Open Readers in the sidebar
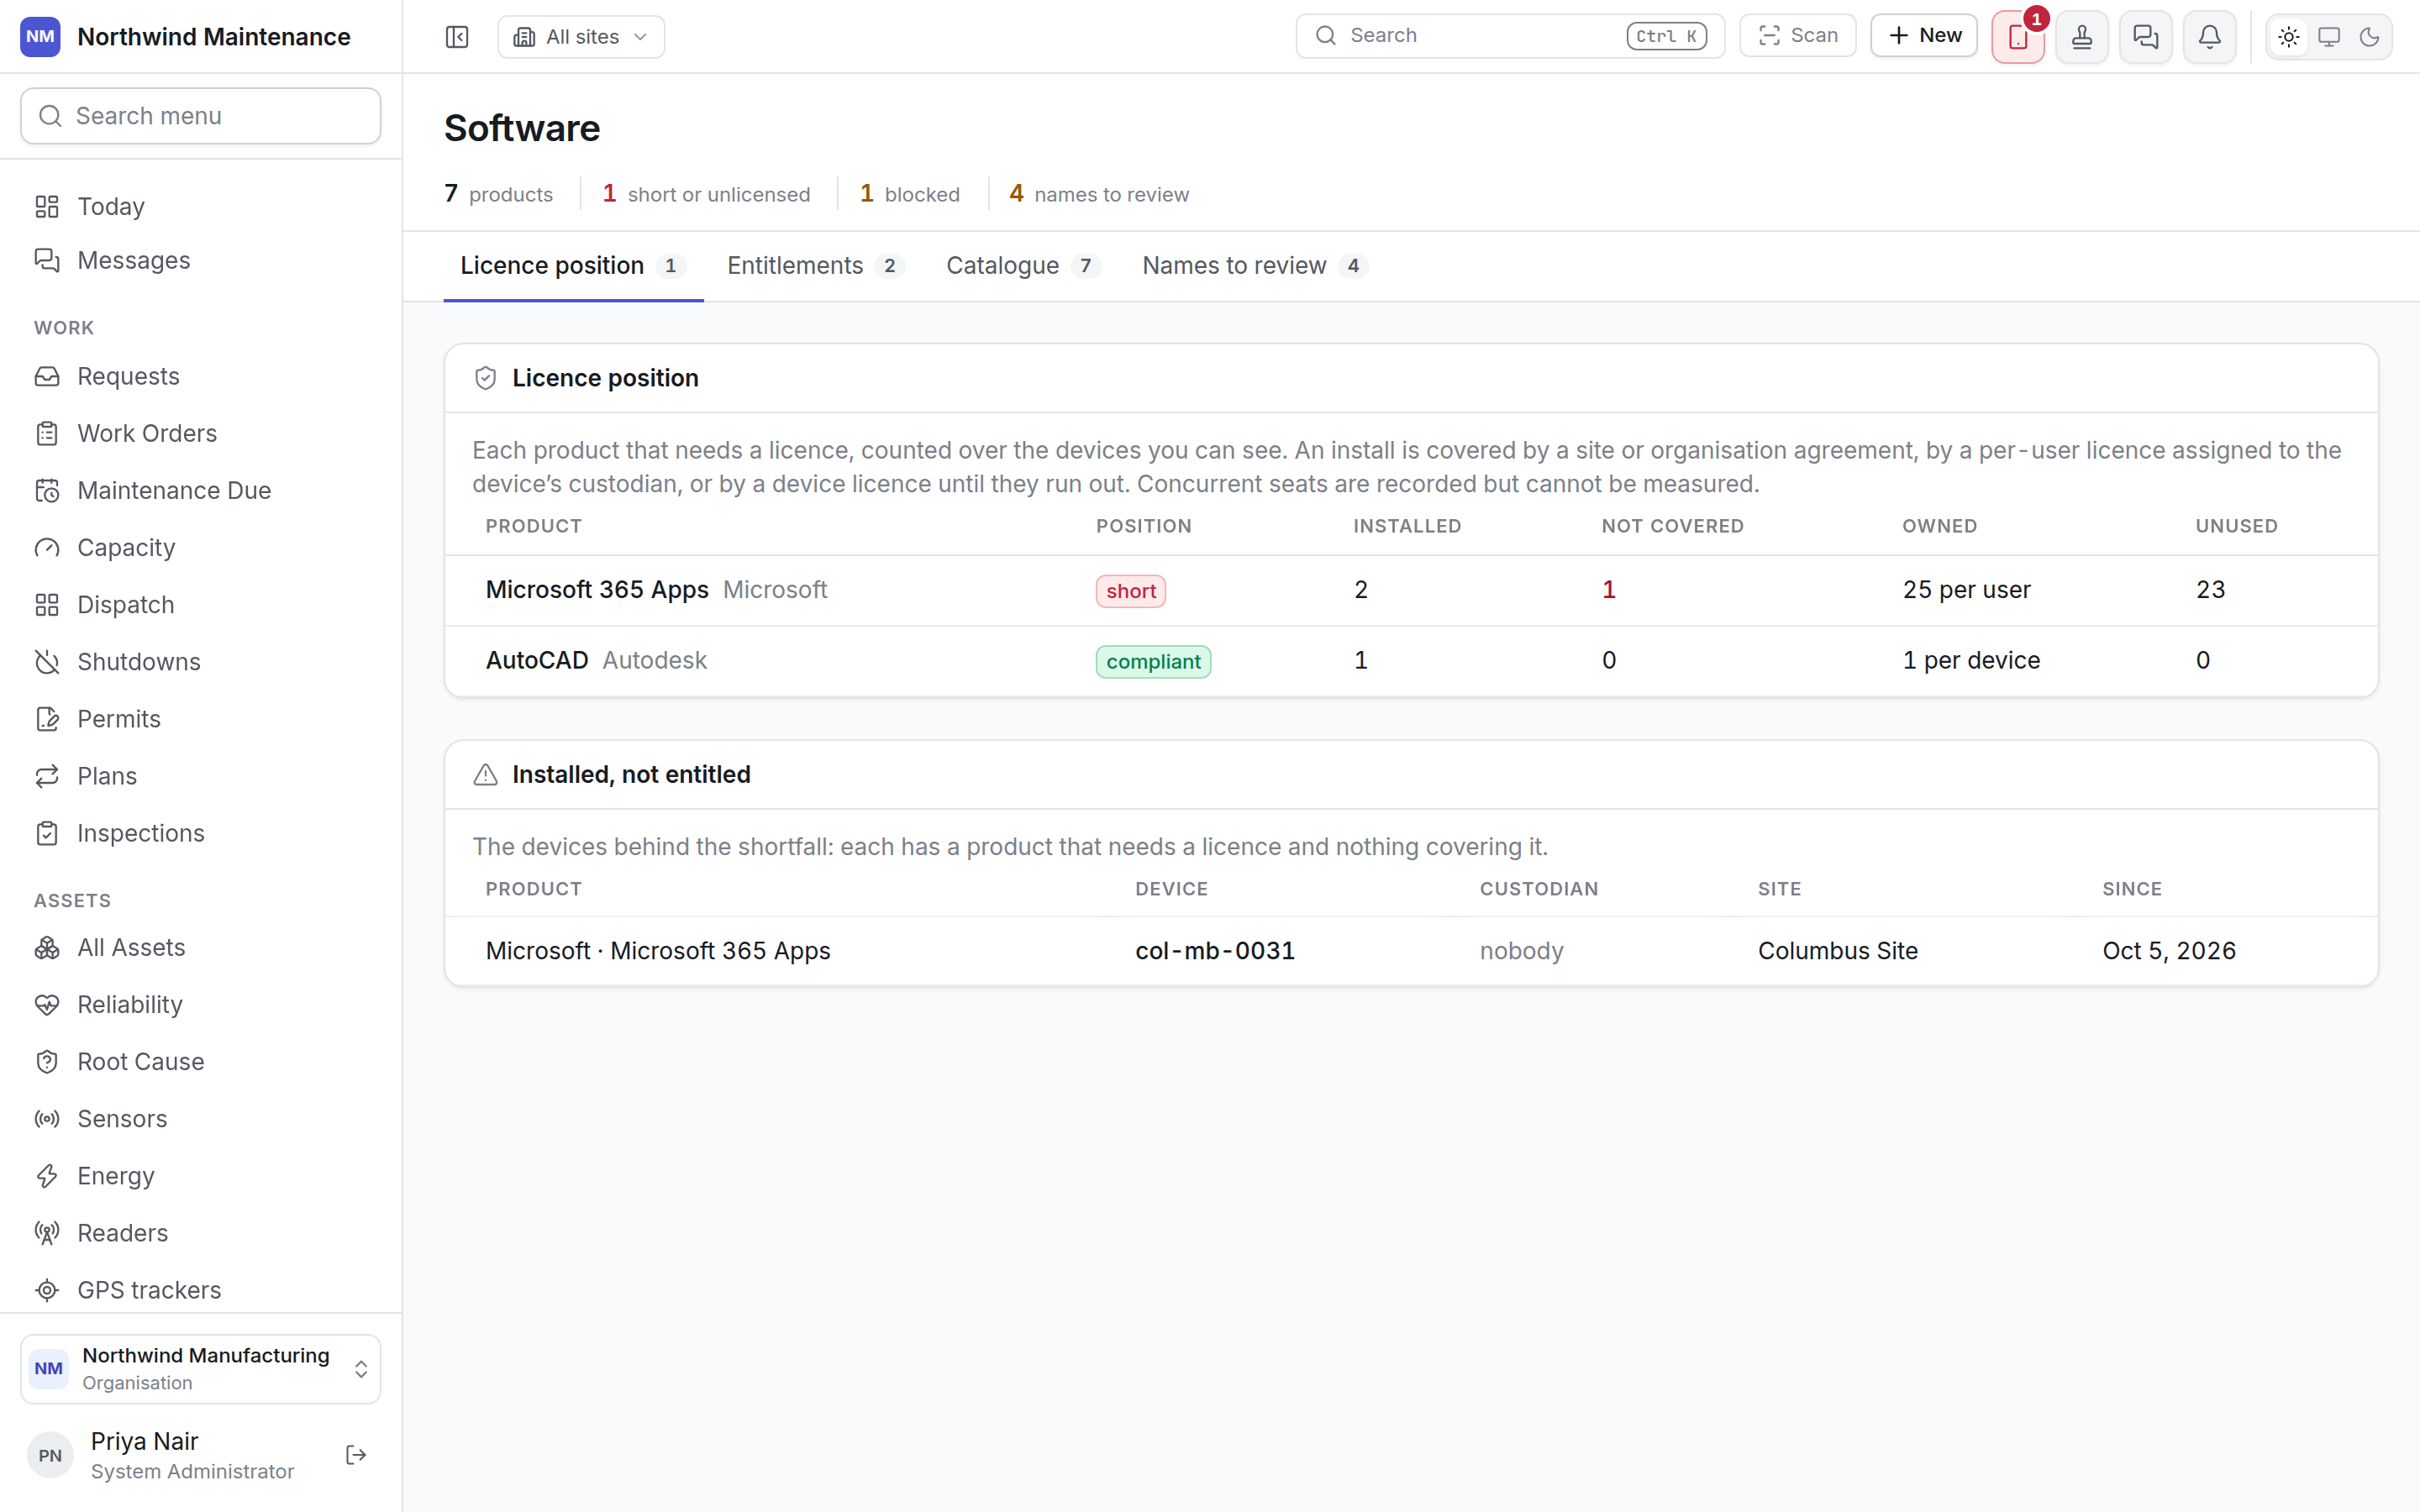This screenshot has width=2420, height=1512. (x=201, y=1233)
